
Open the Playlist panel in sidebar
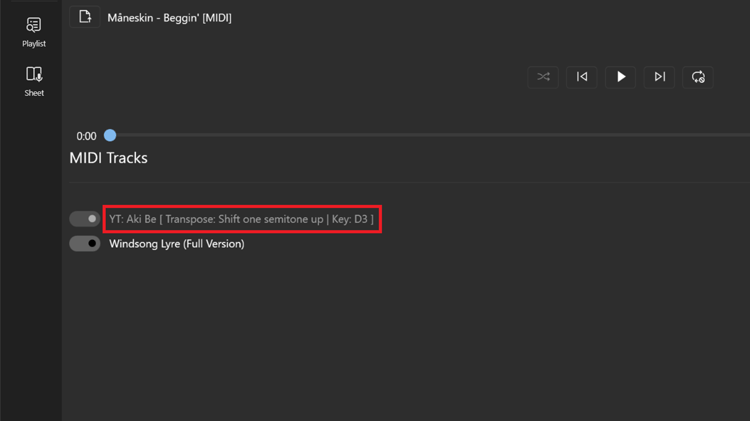(33, 32)
